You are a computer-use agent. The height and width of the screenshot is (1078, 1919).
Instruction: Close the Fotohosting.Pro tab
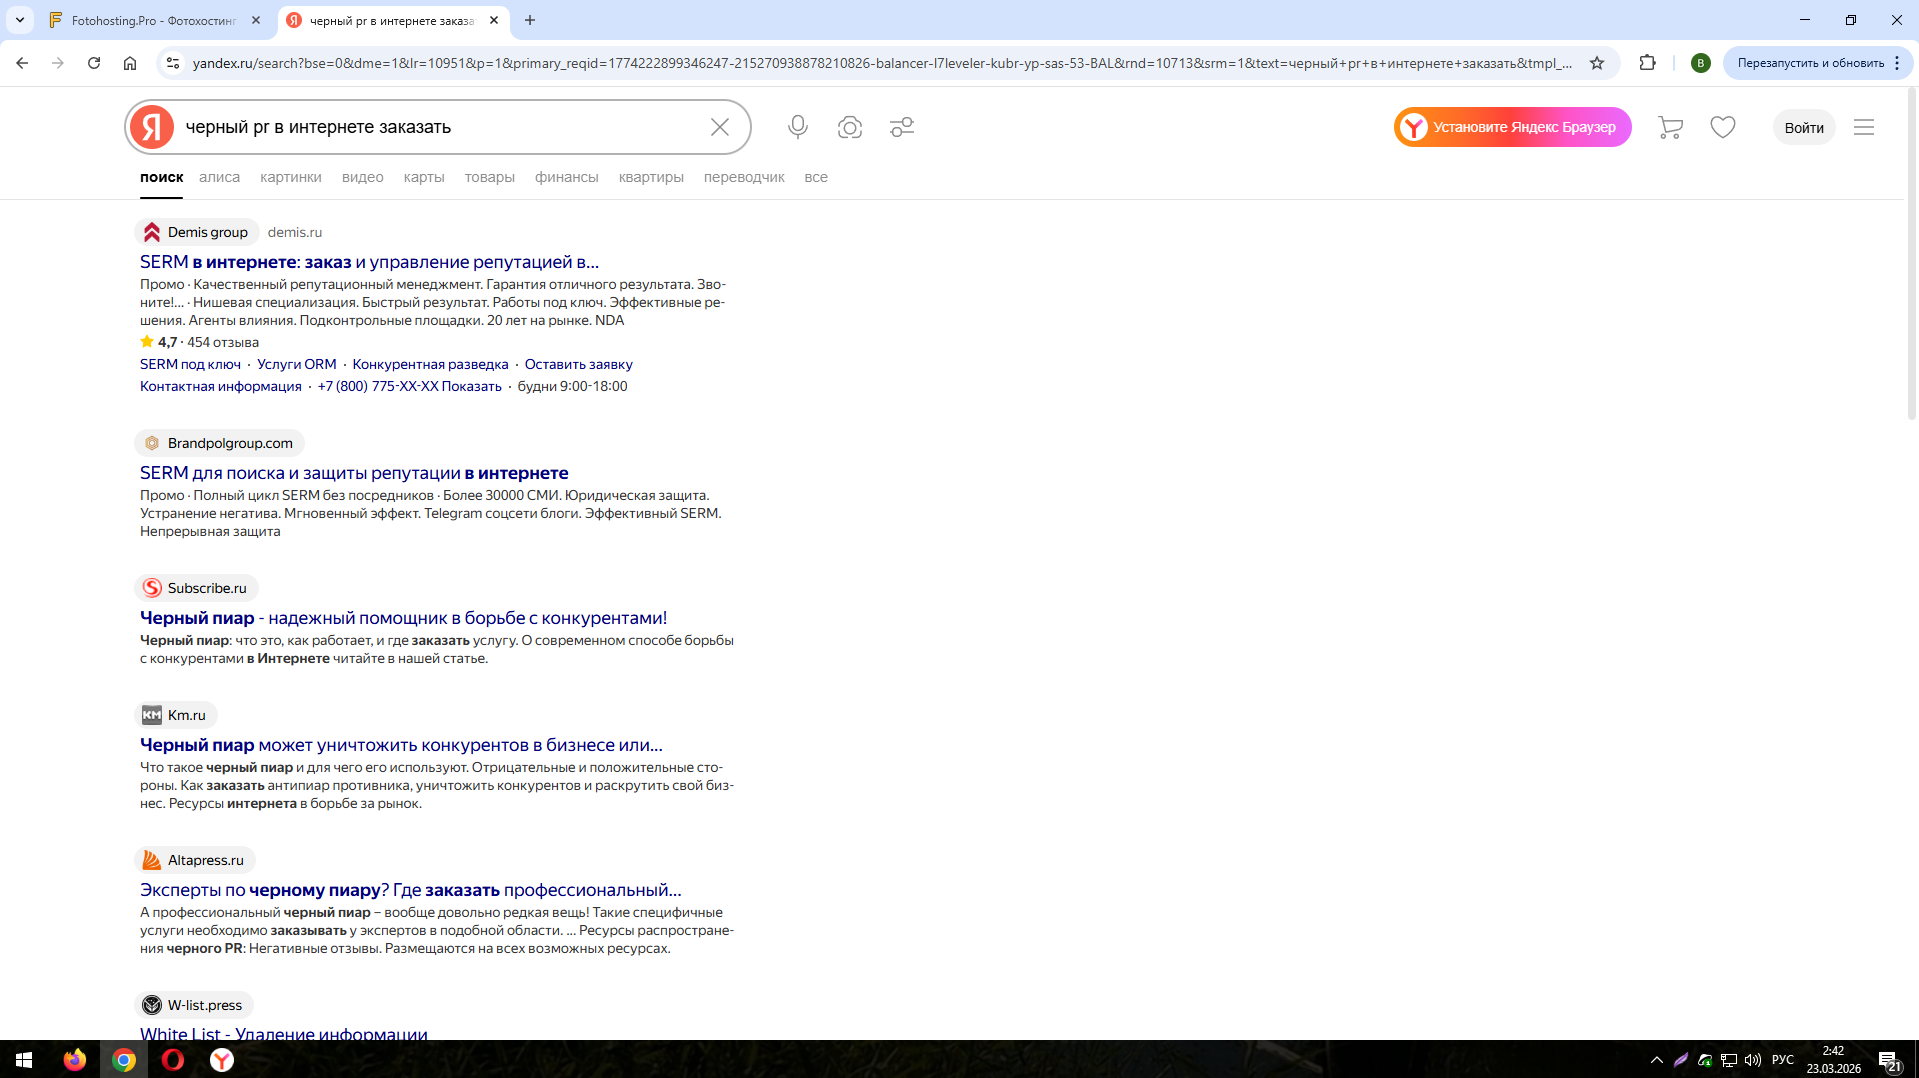click(256, 20)
